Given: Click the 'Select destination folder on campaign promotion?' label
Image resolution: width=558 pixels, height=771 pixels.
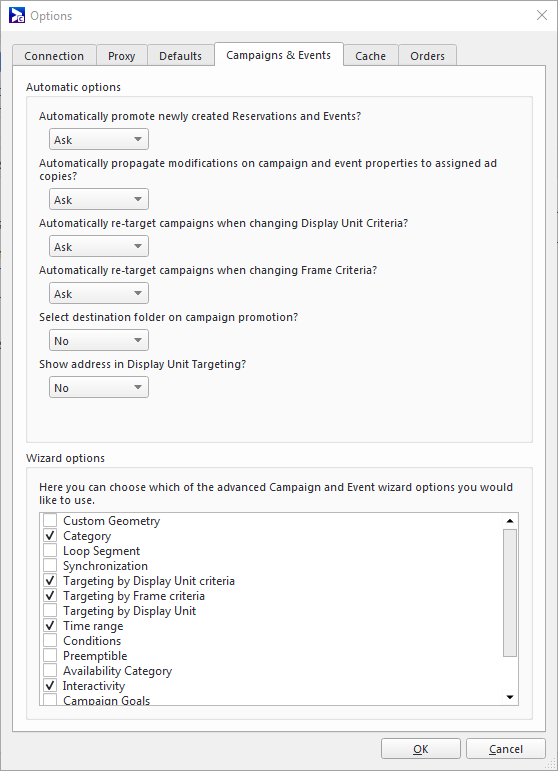Looking at the screenshot, I should click(169, 317).
